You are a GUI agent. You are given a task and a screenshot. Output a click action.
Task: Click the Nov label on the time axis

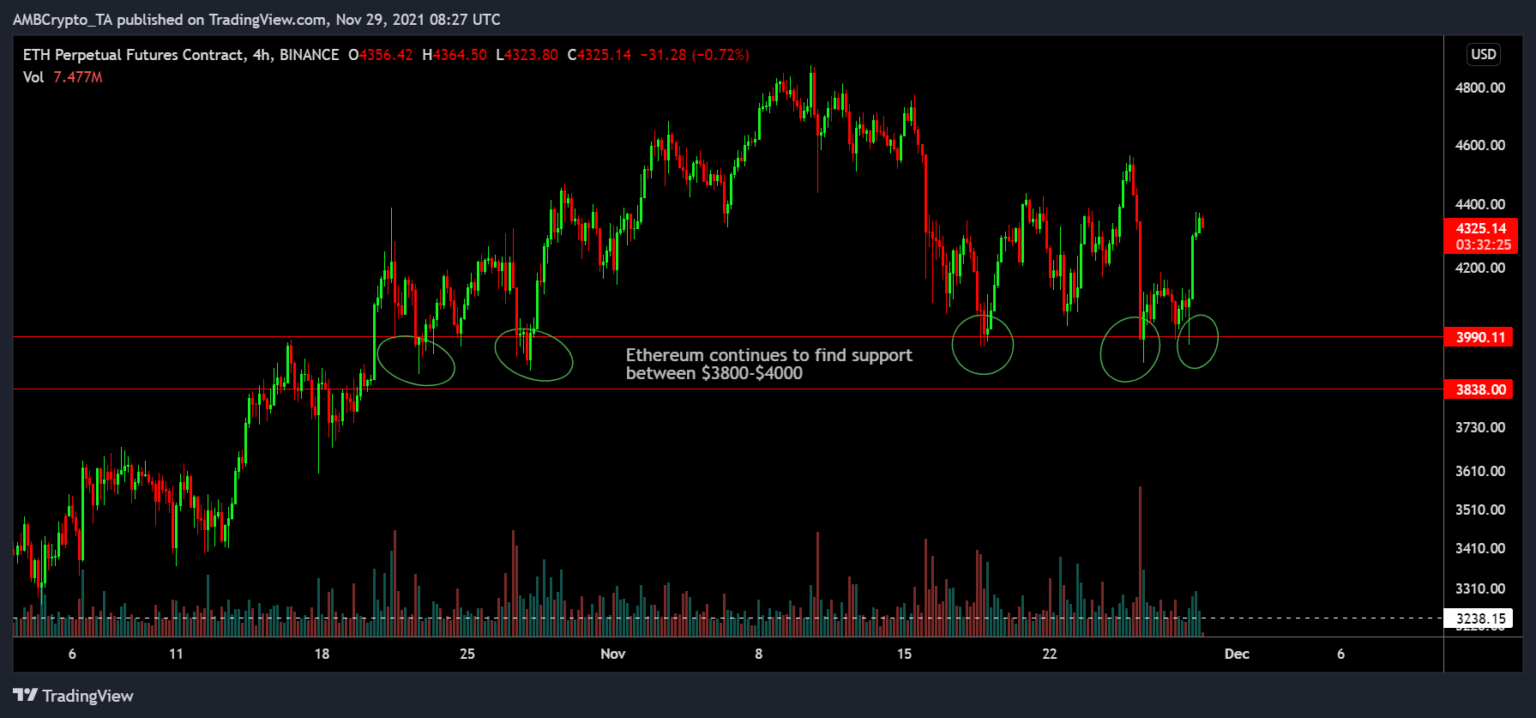click(x=613, y=654)
